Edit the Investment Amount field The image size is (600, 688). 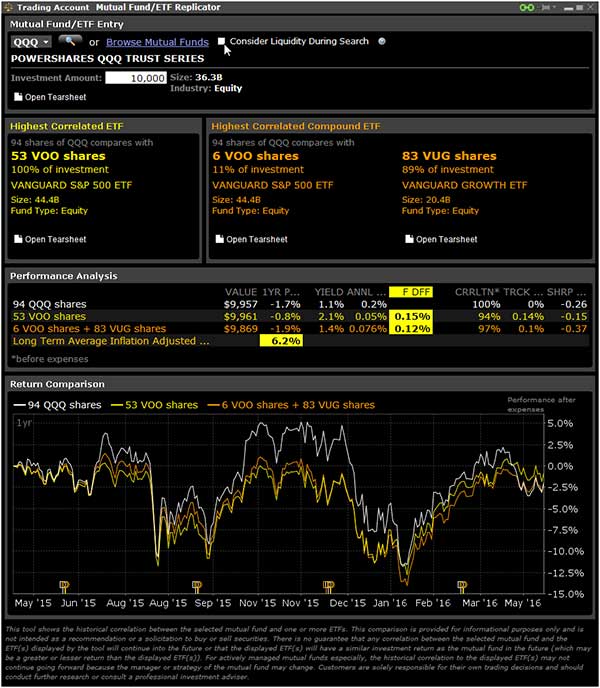(136, 78)
